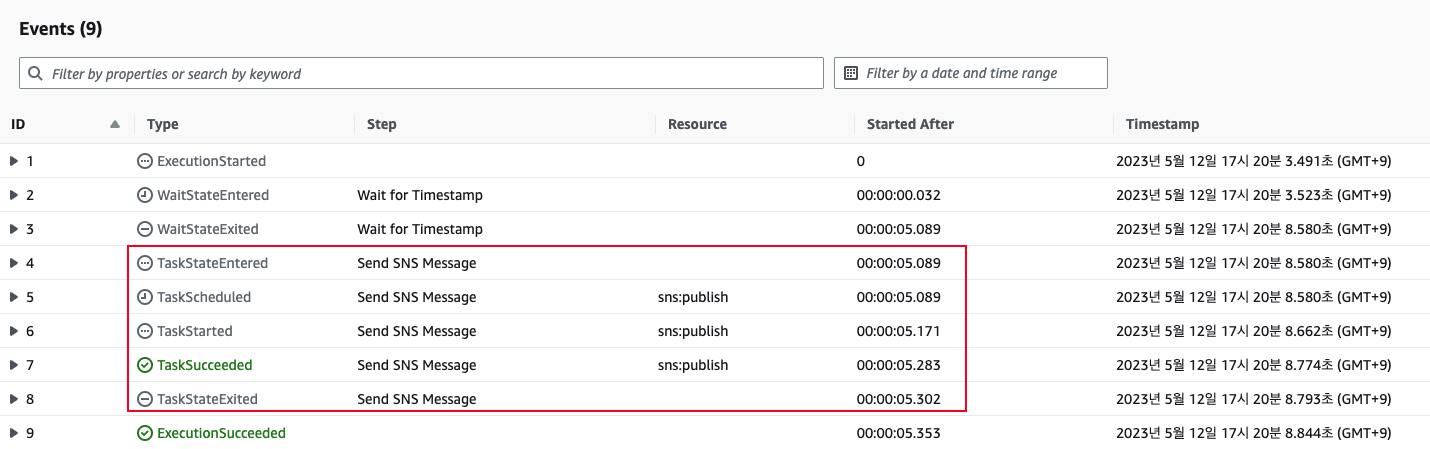Image resolution: width=1430 pixels, height=449 pixels.
Task: Click the WaitStateEntered clock icon
Action: (145, 195)
